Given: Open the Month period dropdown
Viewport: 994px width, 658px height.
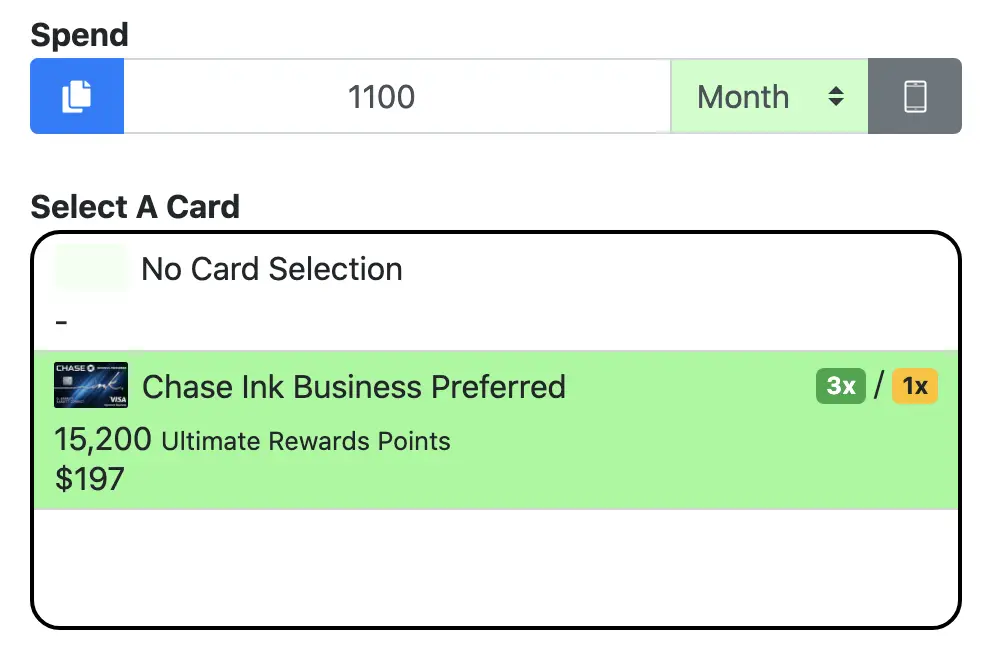Looking at the screenshot, I should 770,96.
